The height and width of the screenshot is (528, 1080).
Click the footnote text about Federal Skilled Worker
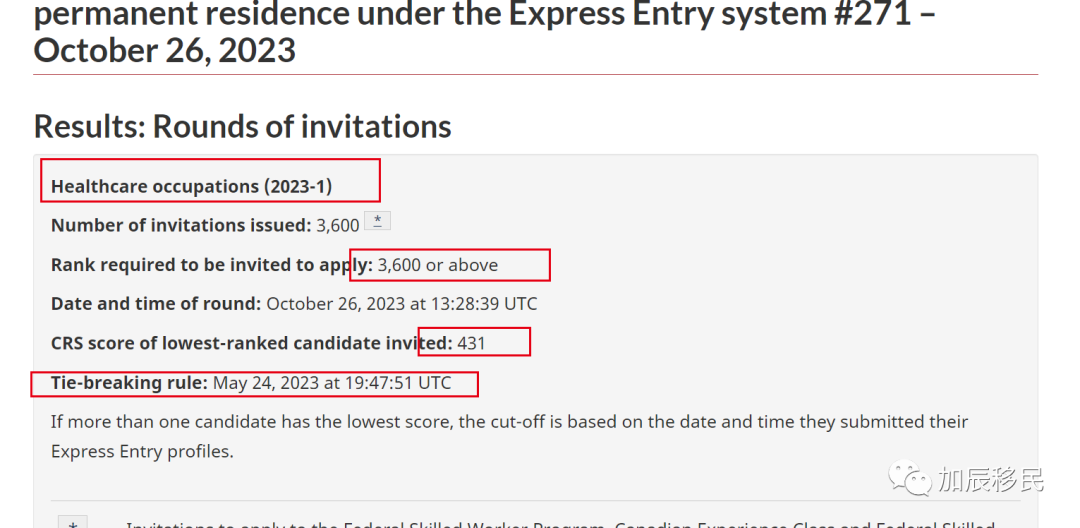click(560, 523)
